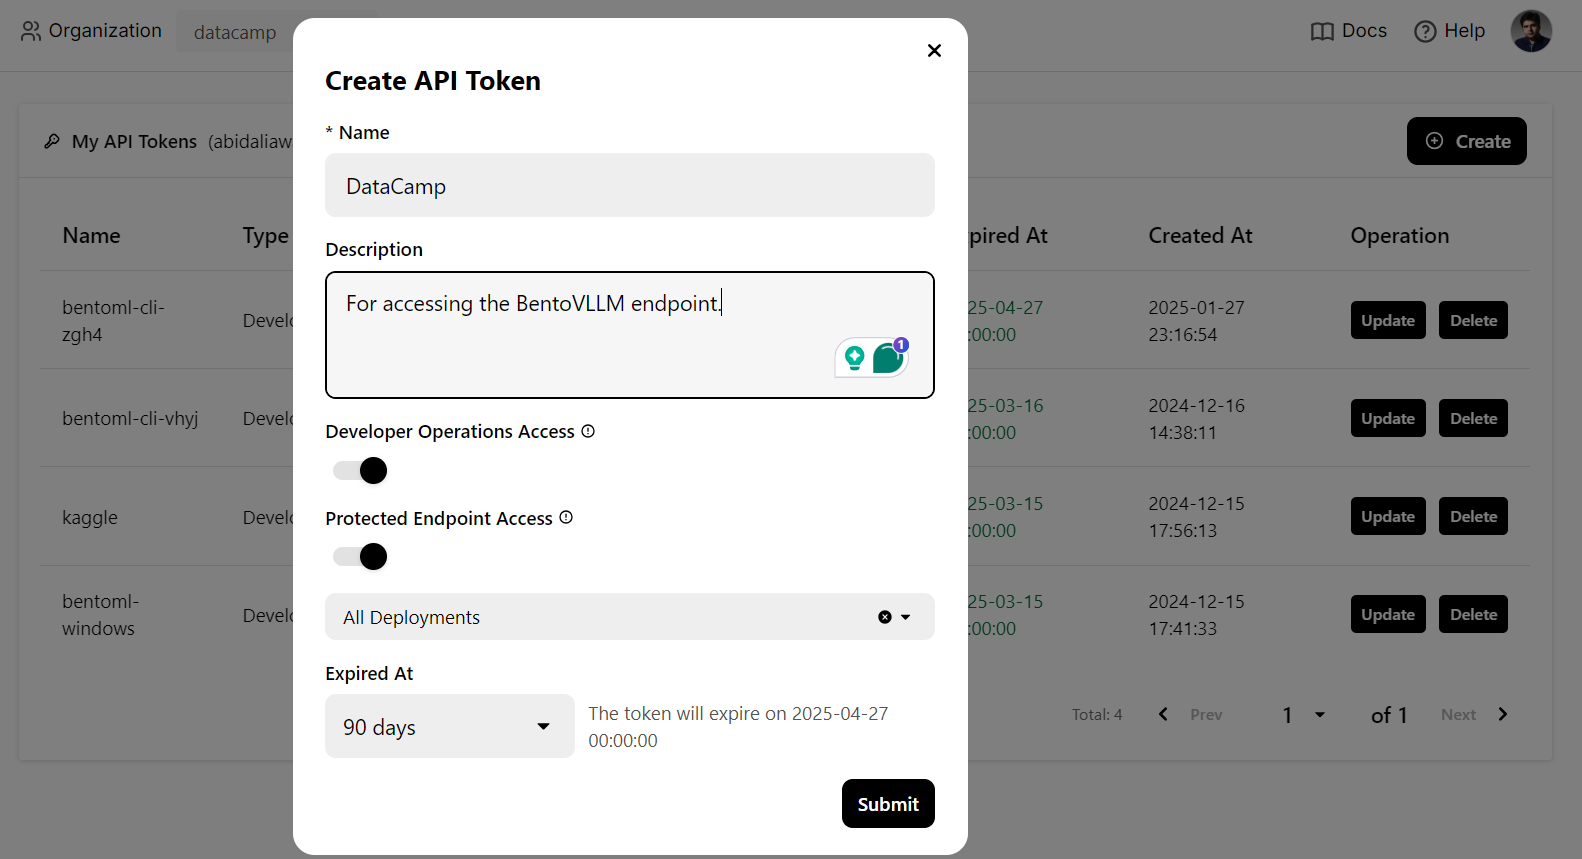1582x859 pixels.
Task: Click the Create button
Action: [x=1466, y=141]
